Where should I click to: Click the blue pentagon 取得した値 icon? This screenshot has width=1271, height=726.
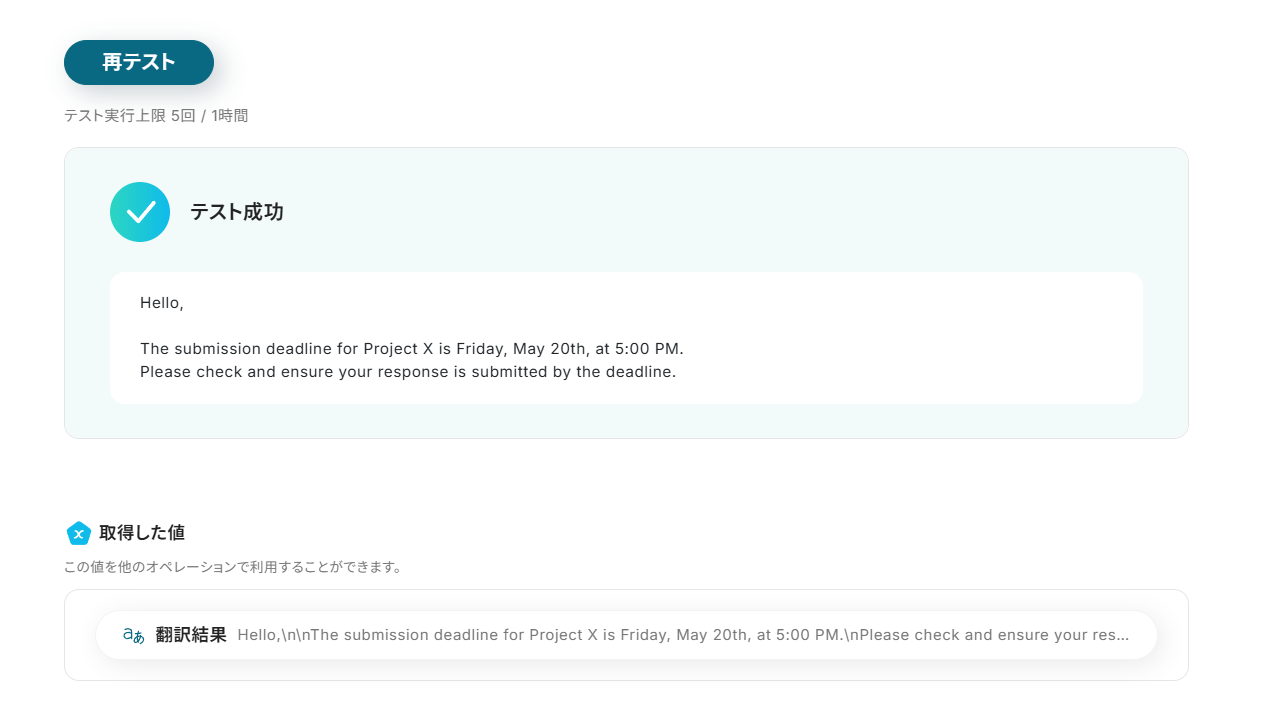pyautogui.click(x=79, y=533)
